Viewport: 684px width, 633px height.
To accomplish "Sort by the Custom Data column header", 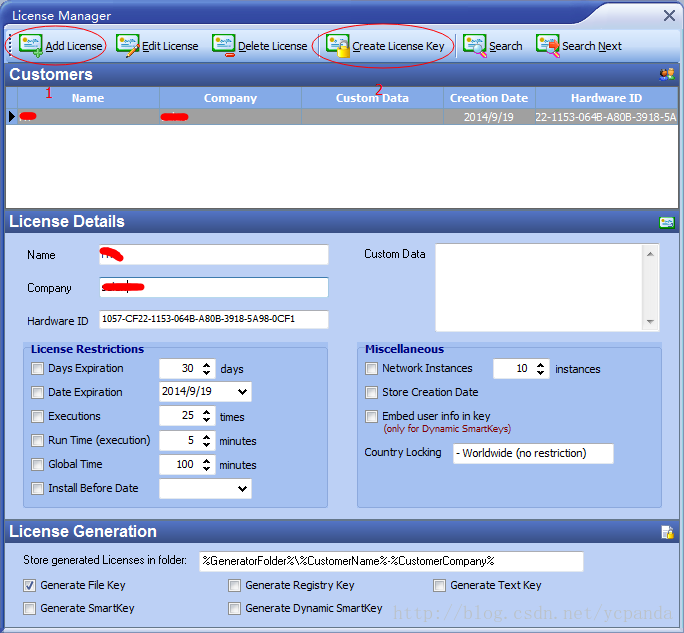I will 372,98.
